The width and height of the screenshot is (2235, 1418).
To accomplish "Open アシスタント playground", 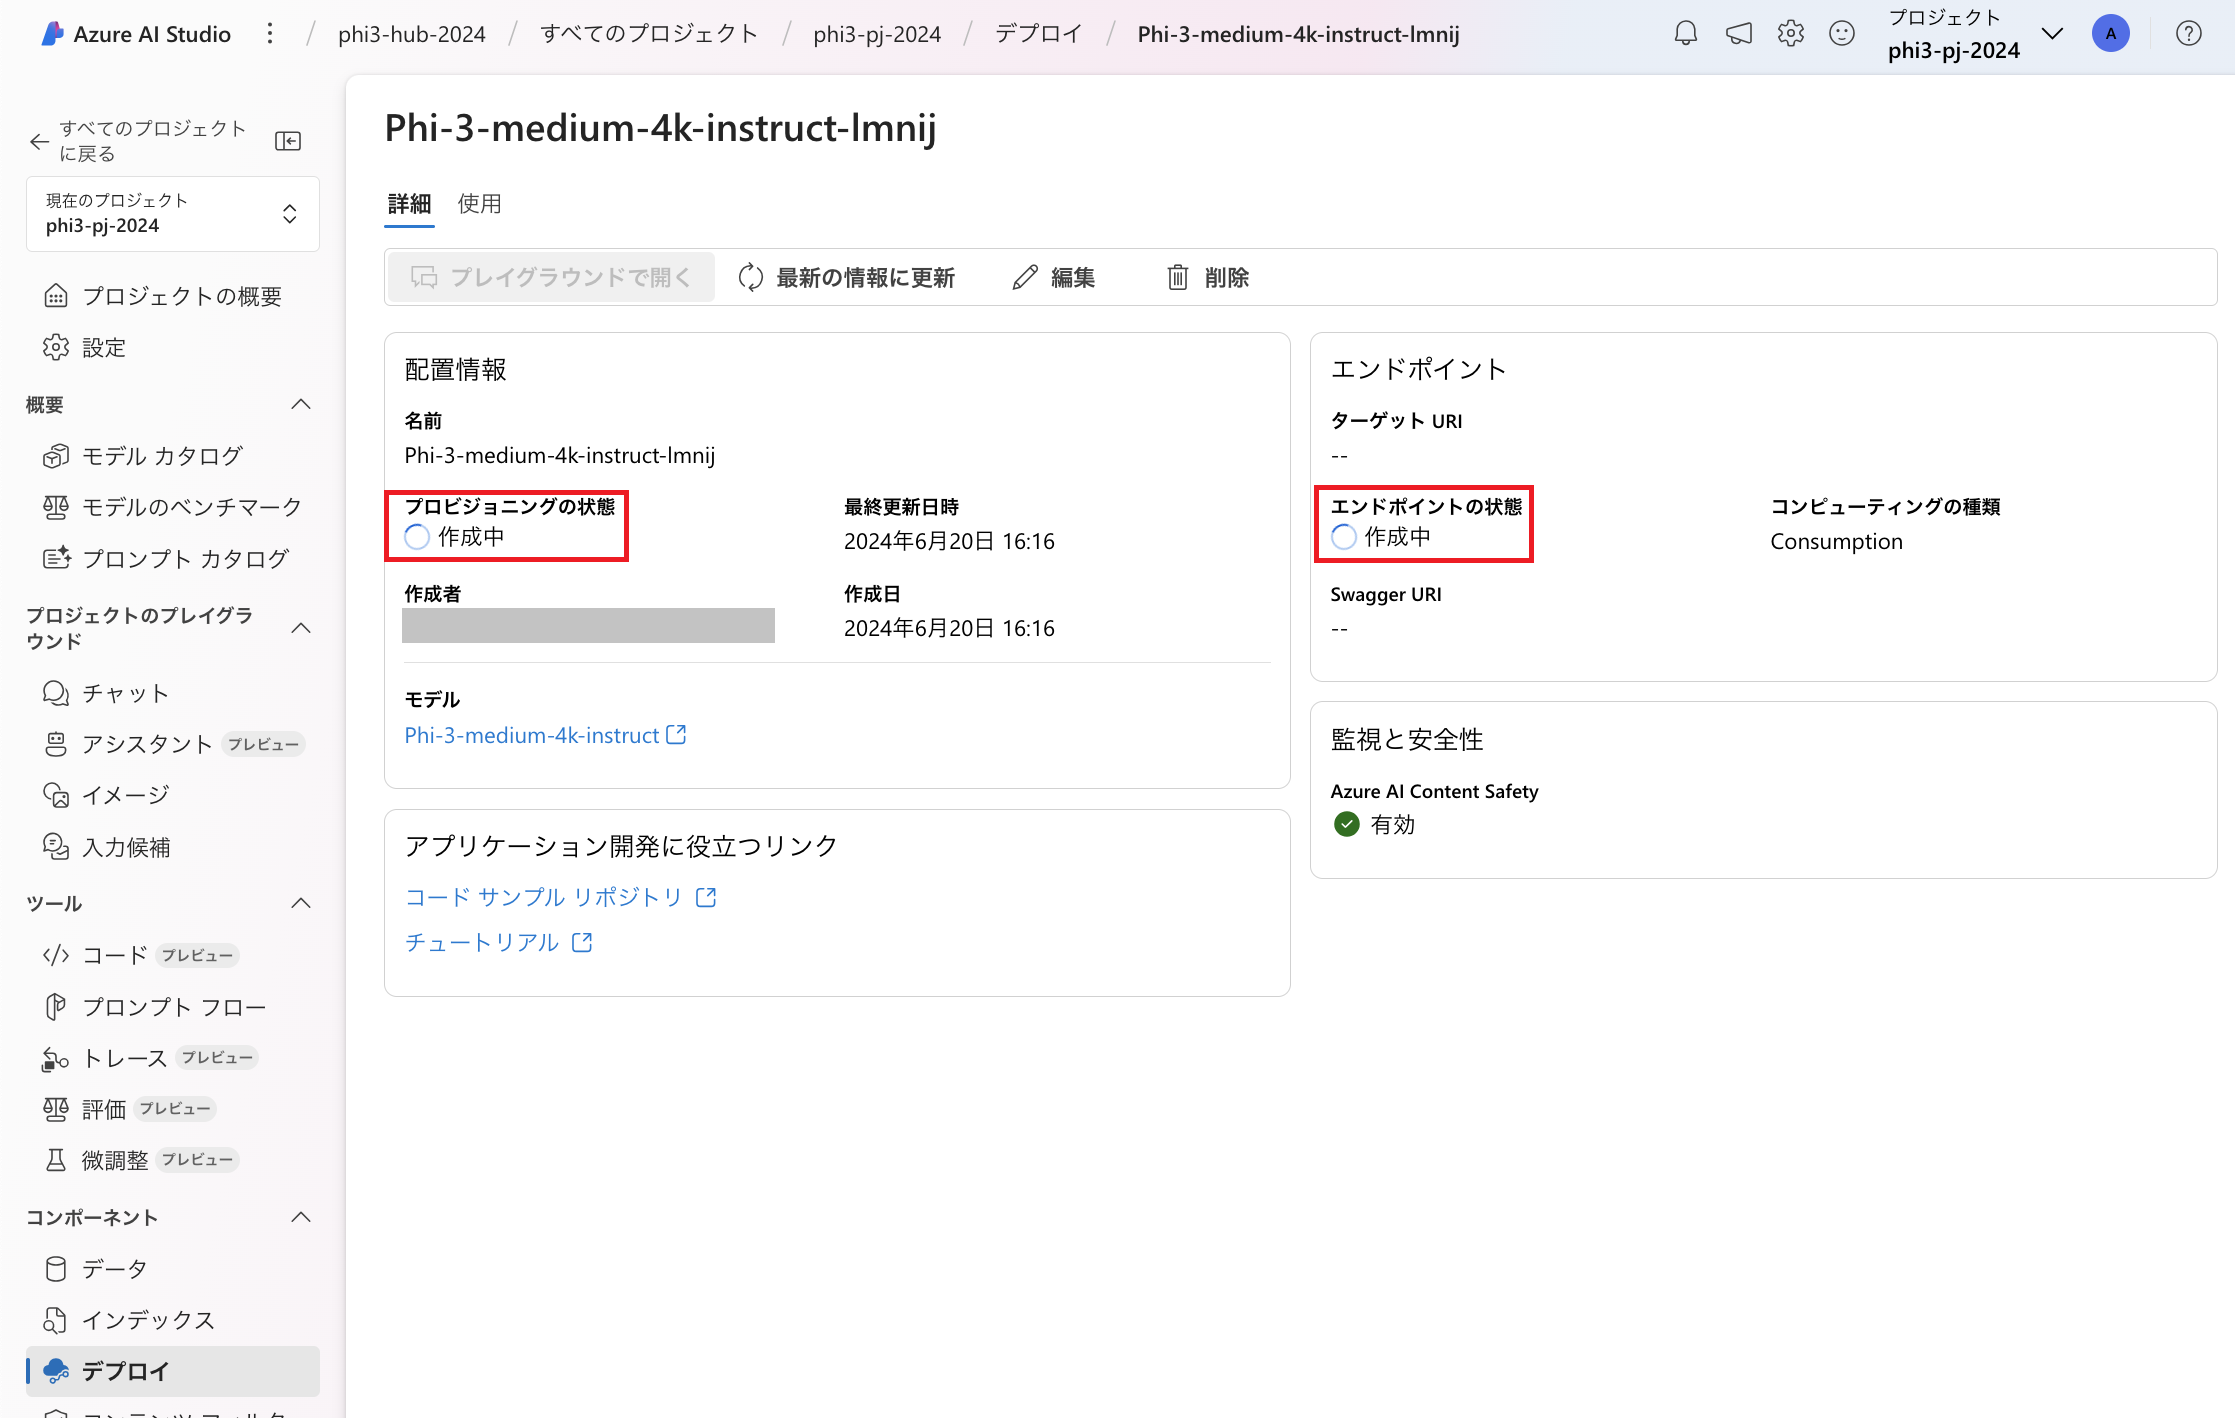I will click(x=172, y=744).
